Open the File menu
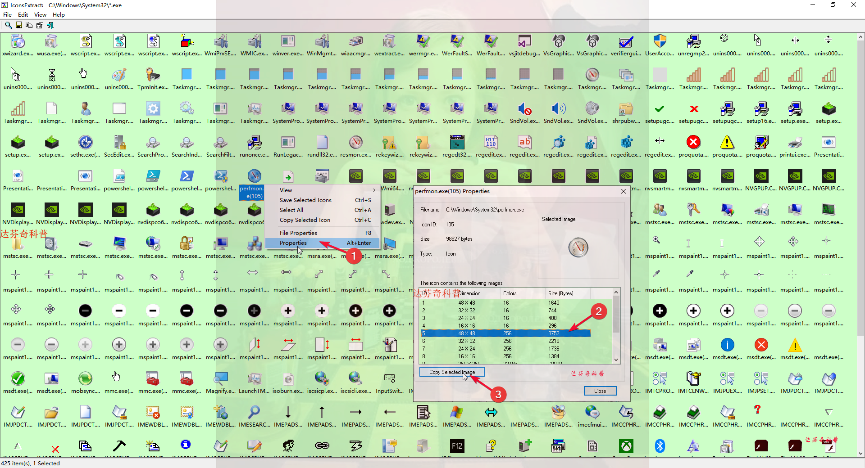865x468 pixels. point(7,15)
